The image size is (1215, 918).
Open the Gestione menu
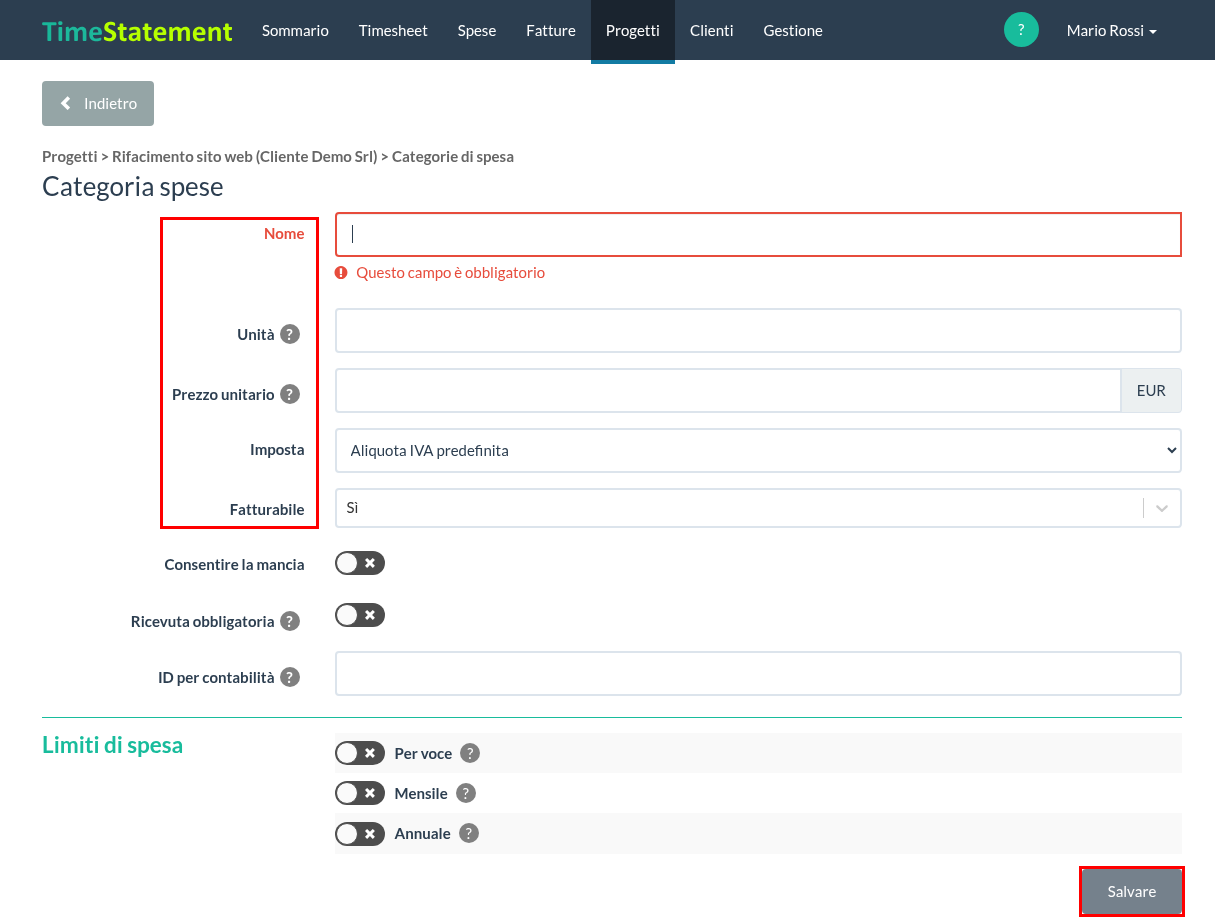[793, 31]
